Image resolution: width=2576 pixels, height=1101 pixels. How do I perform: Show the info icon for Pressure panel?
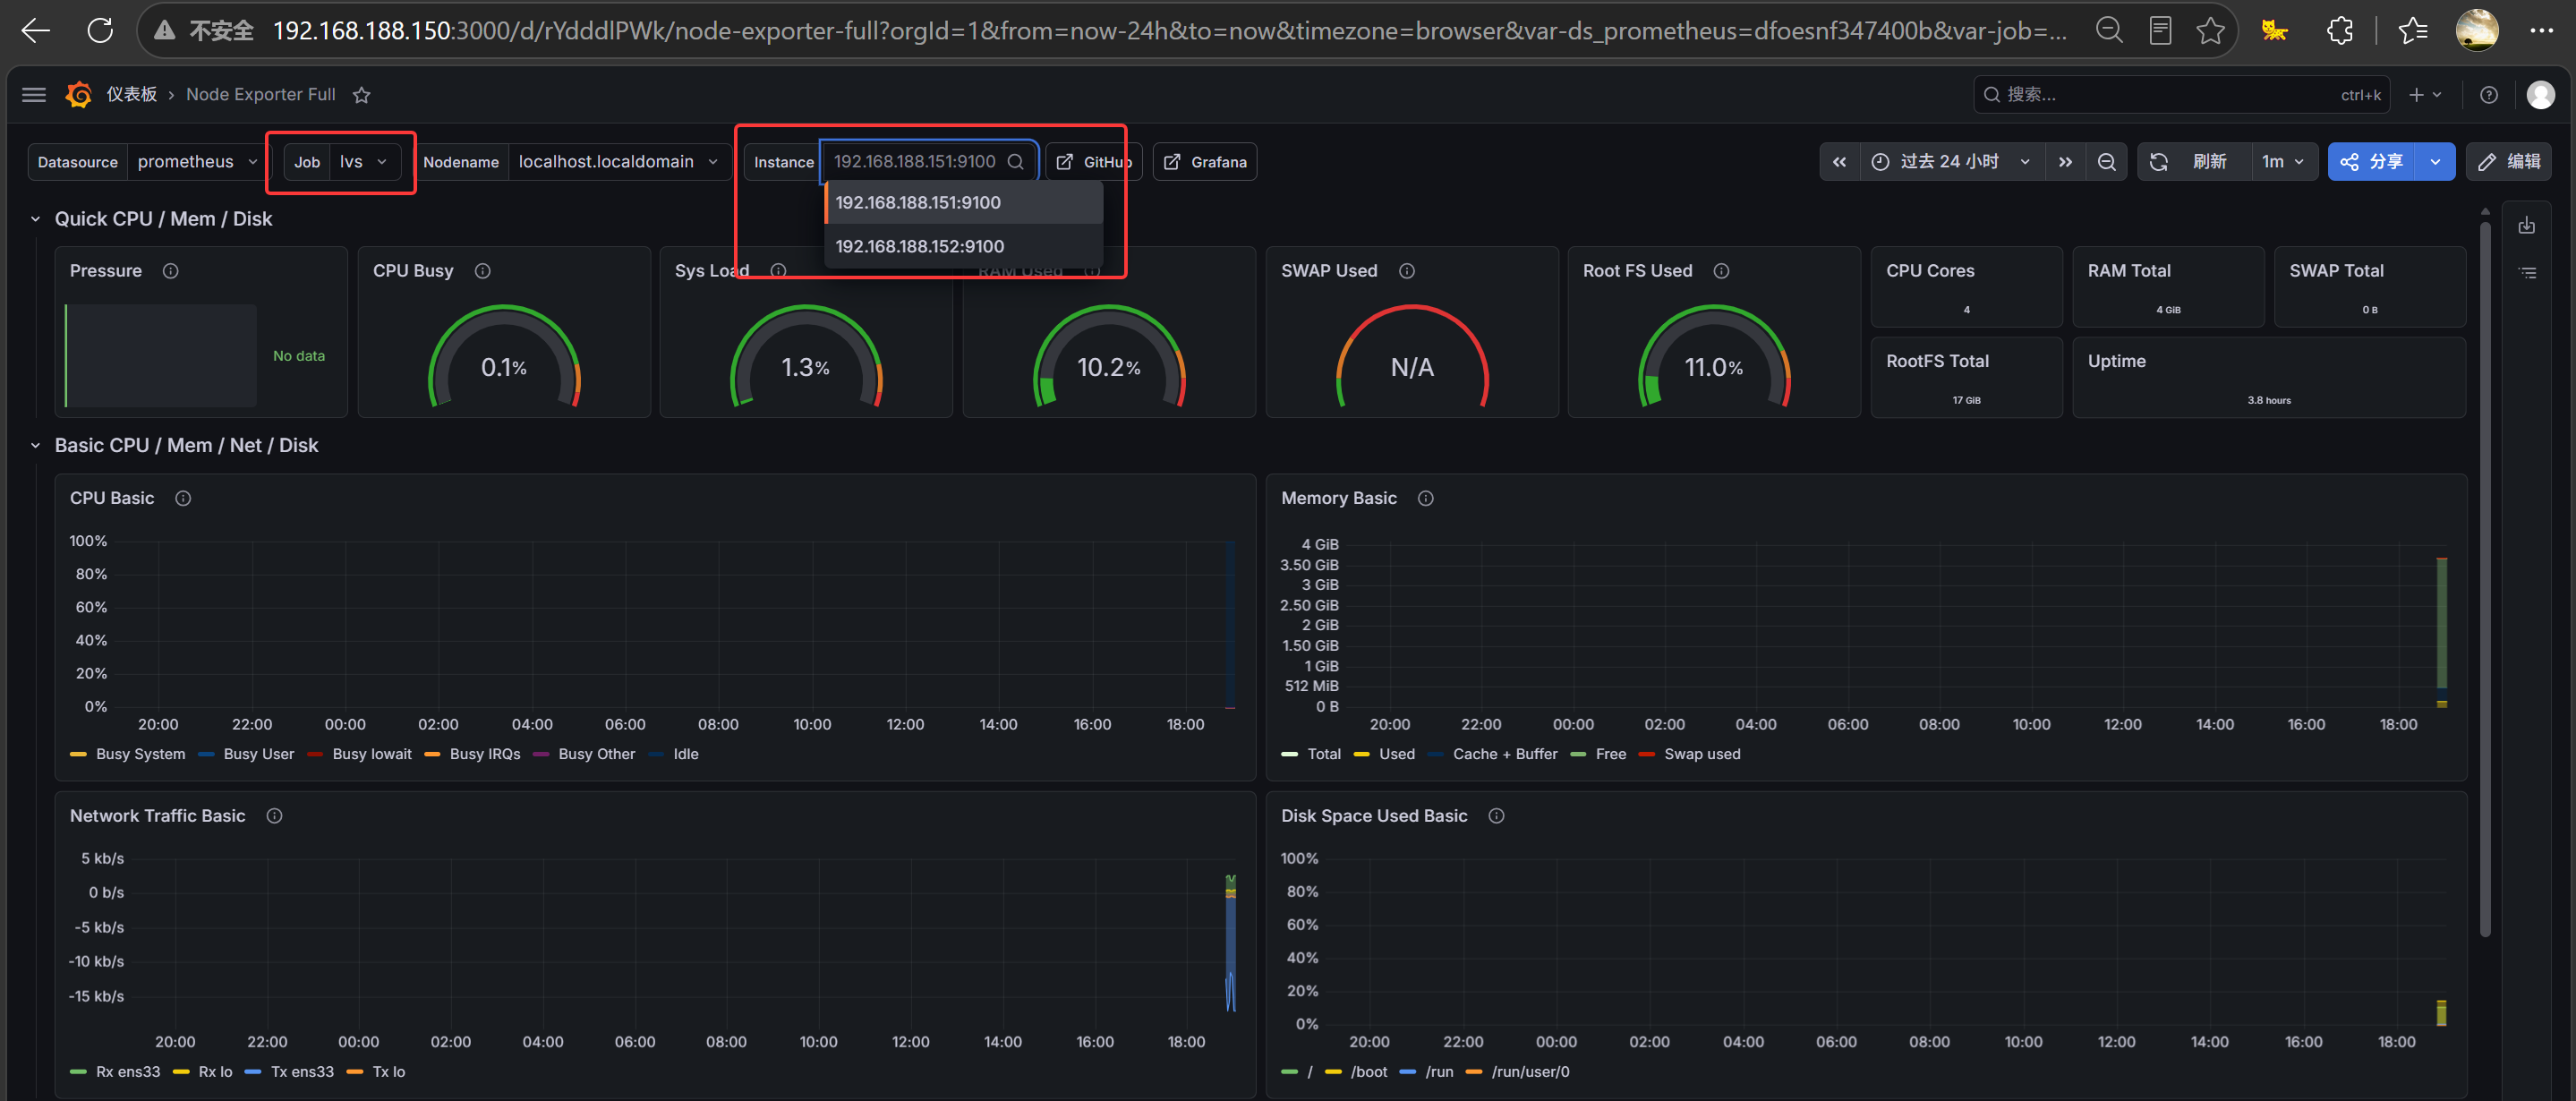[x=171, y=271]
